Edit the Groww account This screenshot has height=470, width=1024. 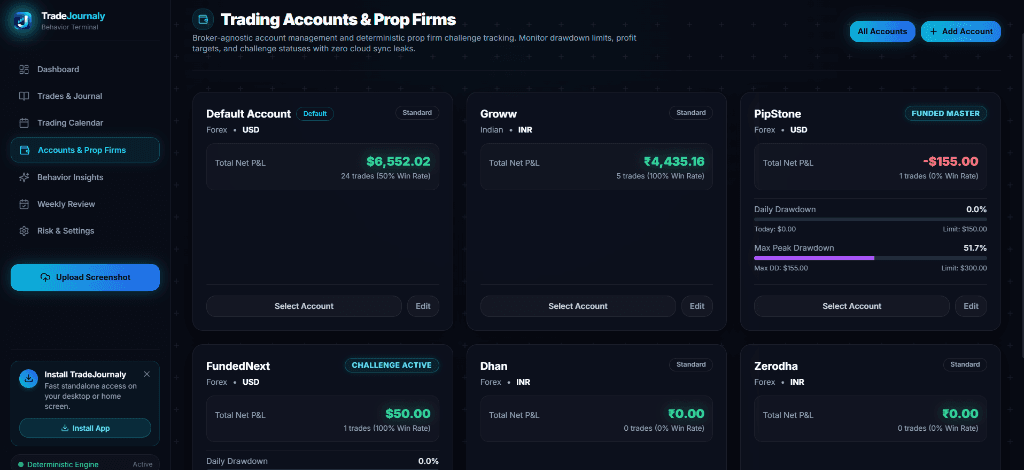click(x=697, y=306)
